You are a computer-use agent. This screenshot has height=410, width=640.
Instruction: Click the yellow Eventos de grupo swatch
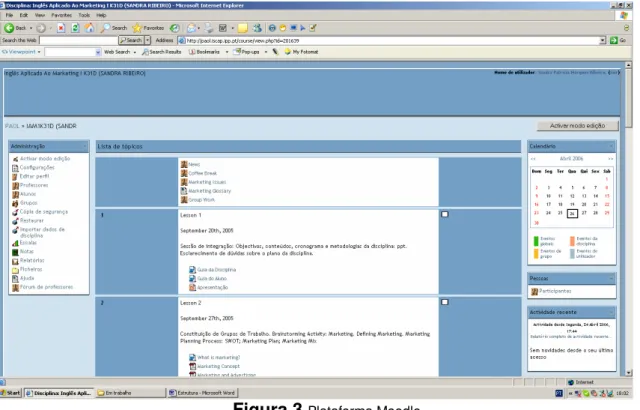(x=536, y=253)
